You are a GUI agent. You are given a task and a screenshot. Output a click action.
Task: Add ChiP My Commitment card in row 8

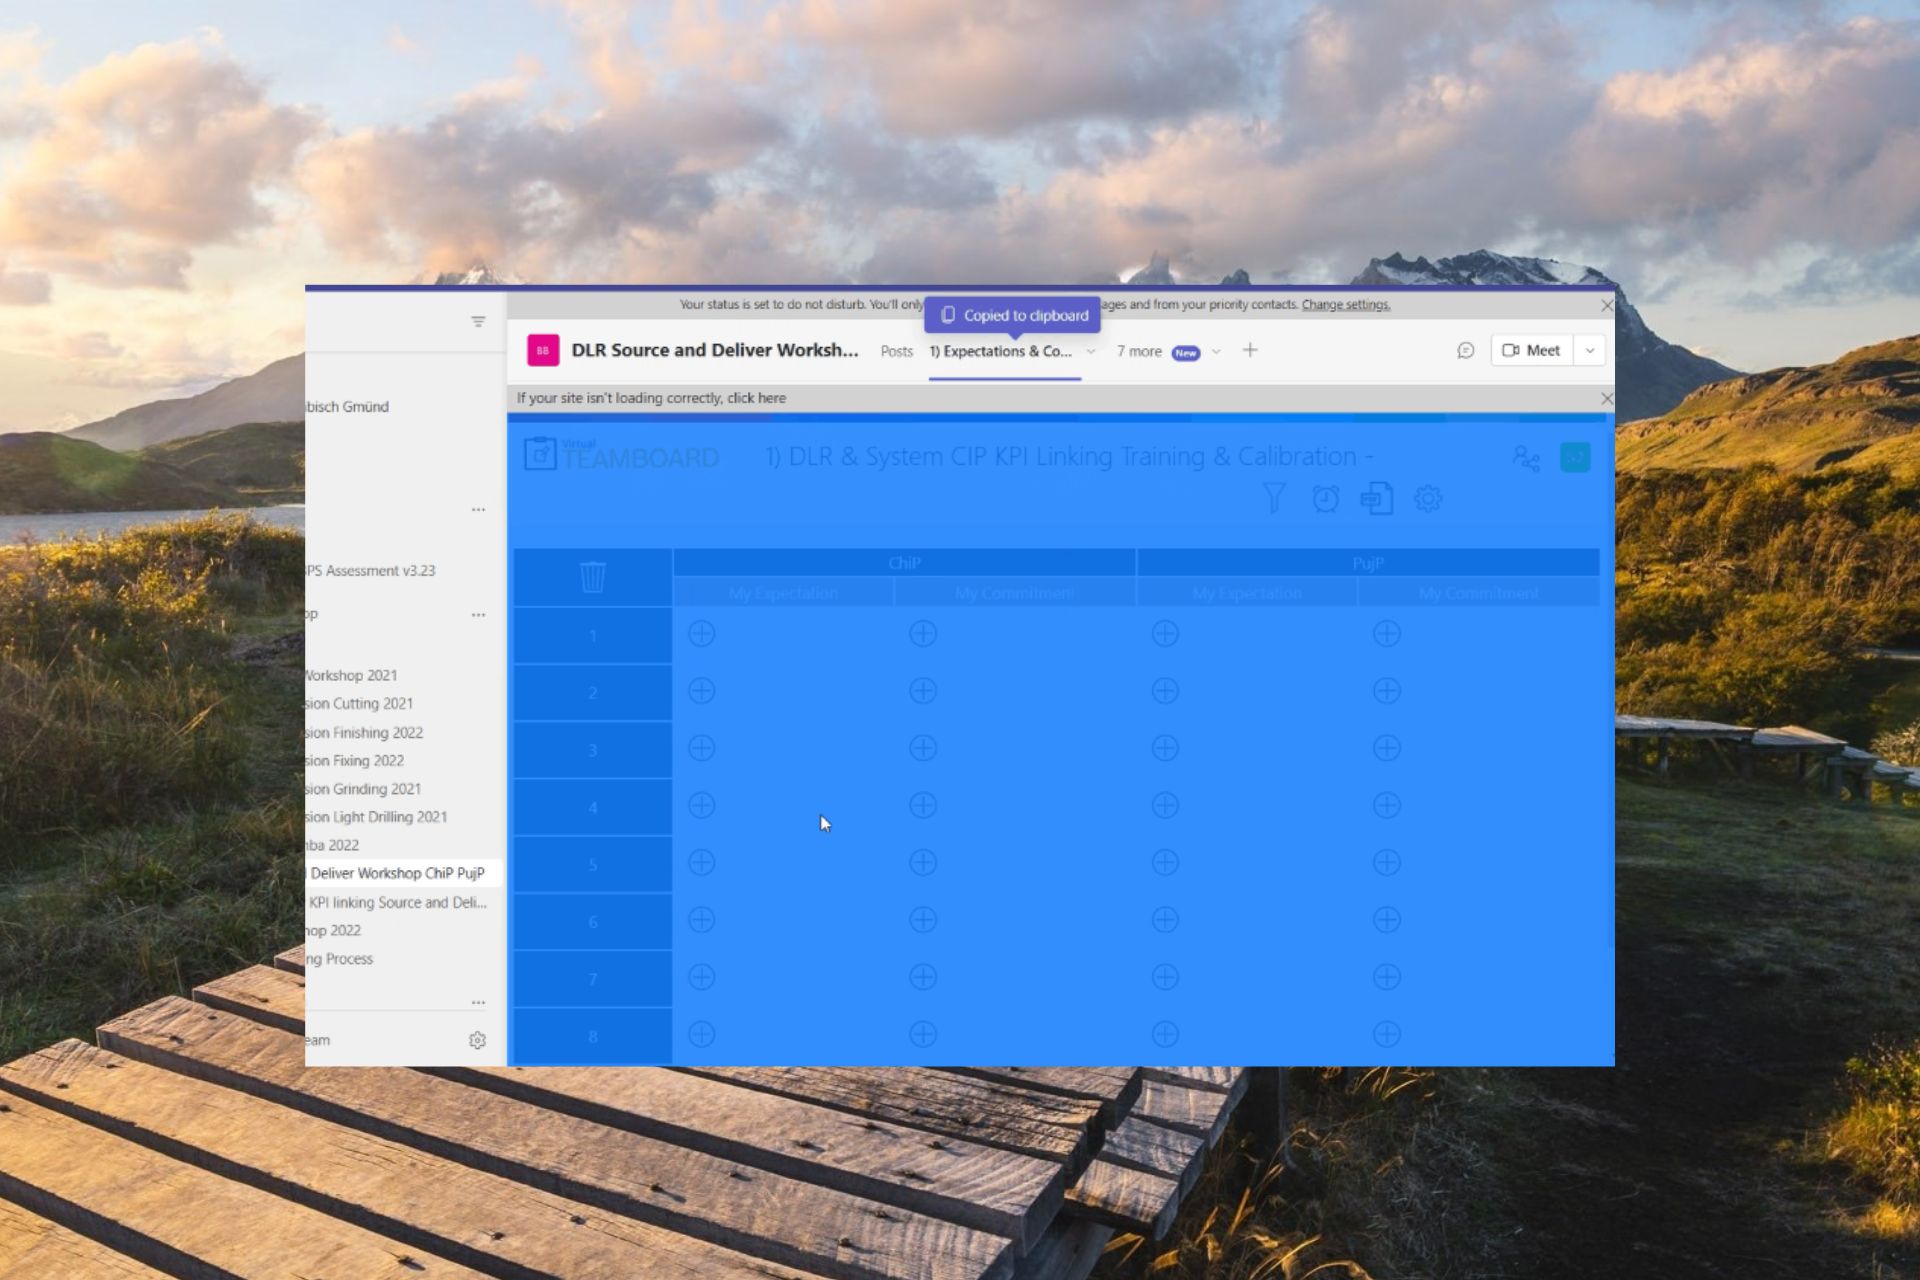(923, 1034)
